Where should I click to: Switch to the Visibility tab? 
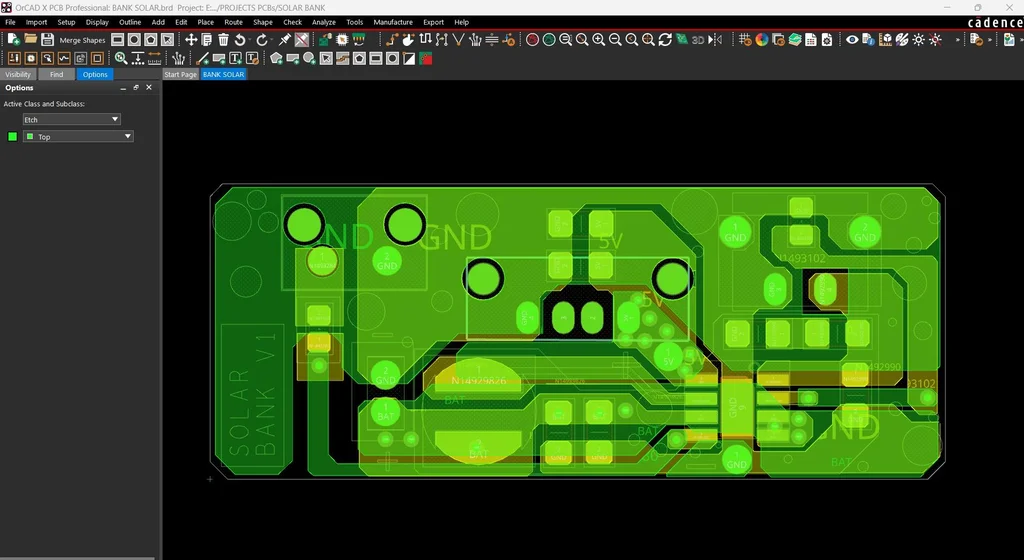pyautogui.click(x=18, y=75)
